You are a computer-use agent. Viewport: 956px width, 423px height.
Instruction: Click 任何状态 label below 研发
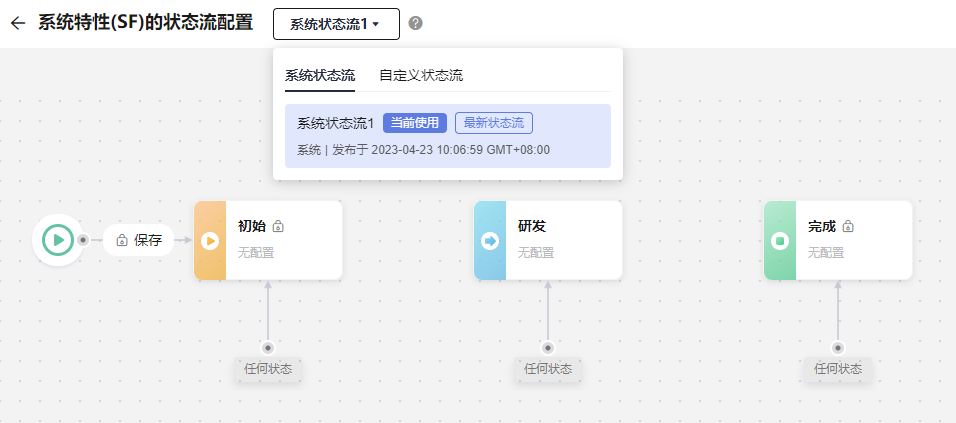(x=548, y=368)
